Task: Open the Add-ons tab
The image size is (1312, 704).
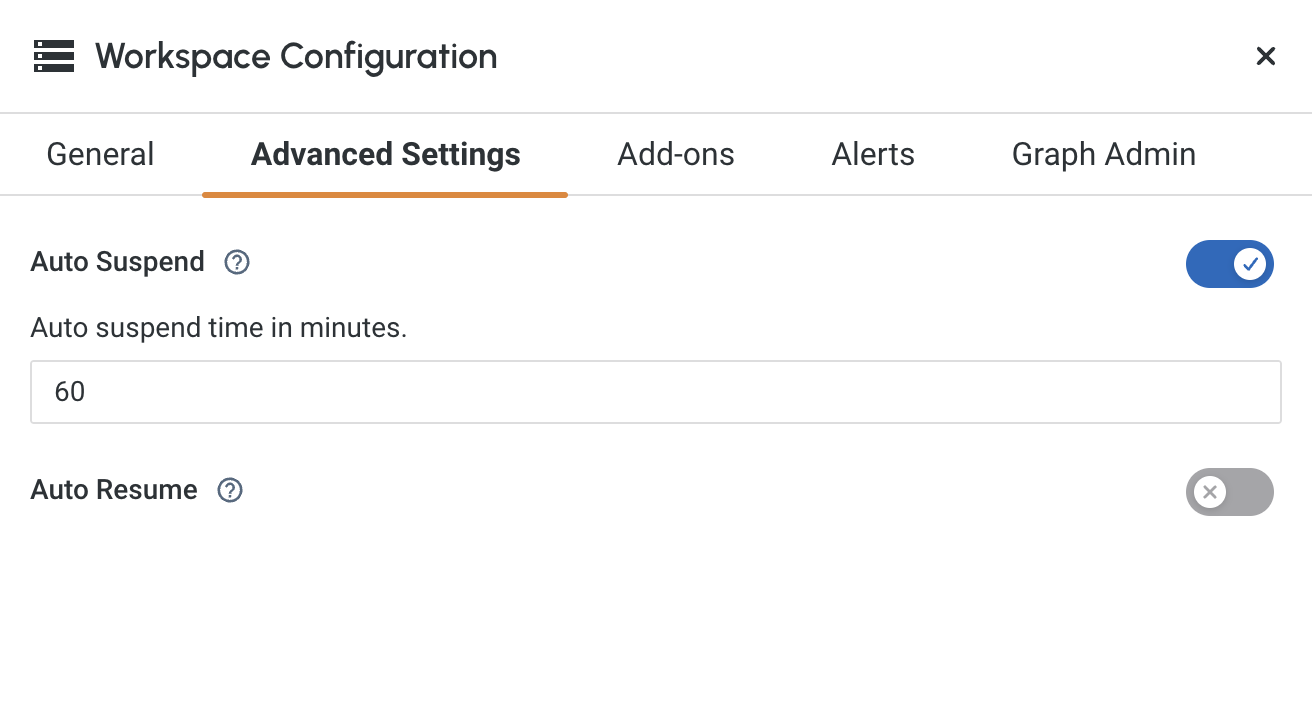Action: pos(675,154)
